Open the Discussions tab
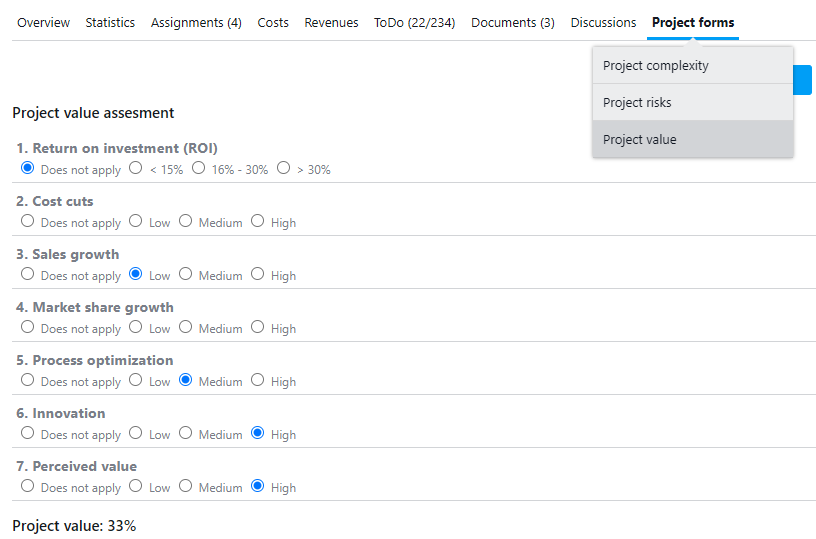816x539 pixels. click(x=603, y=22)
